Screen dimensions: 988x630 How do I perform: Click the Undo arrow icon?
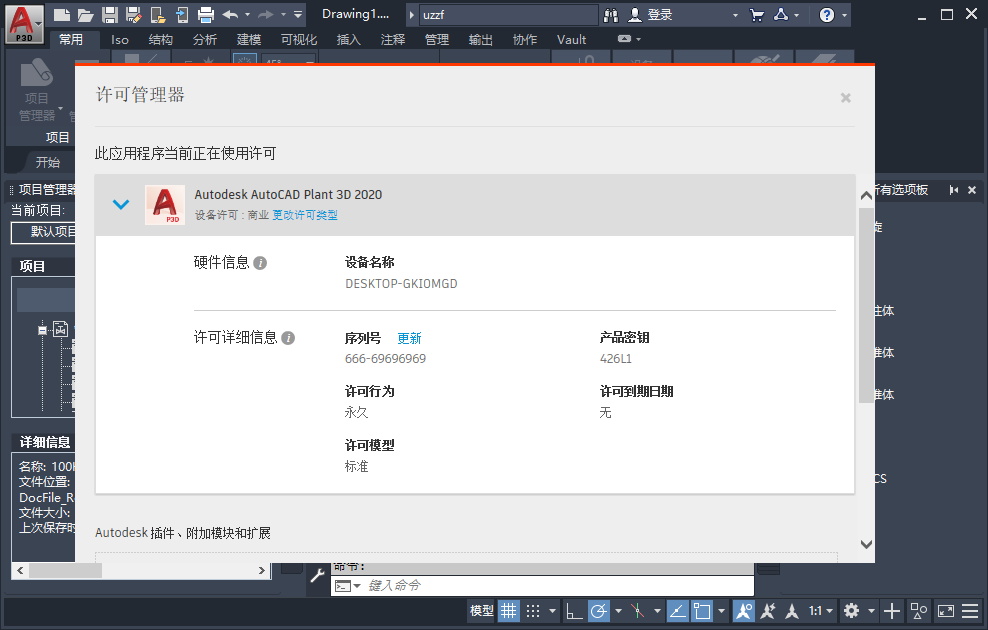(231, 14)
